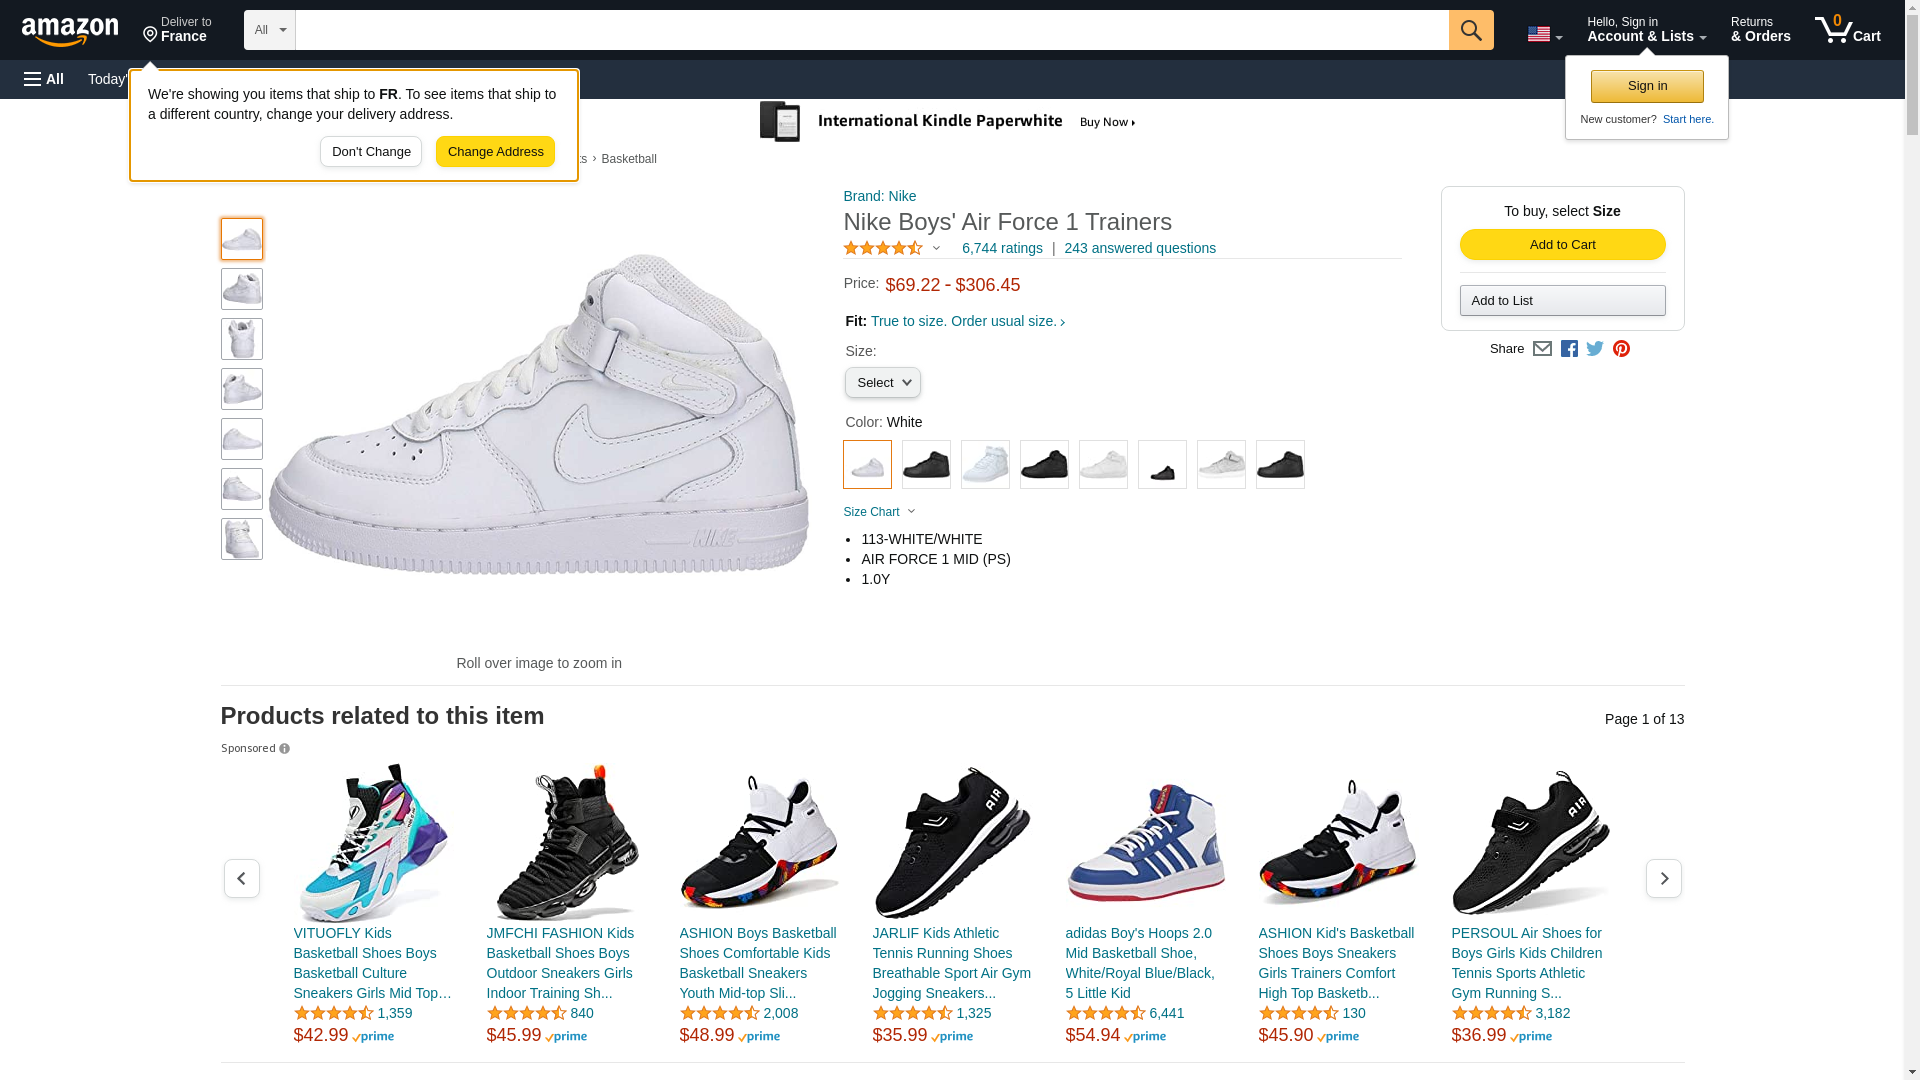This screenshot has height=1080, width=1920.
Task: Open Returns & Orders
Action: [x=1760, y=30]
